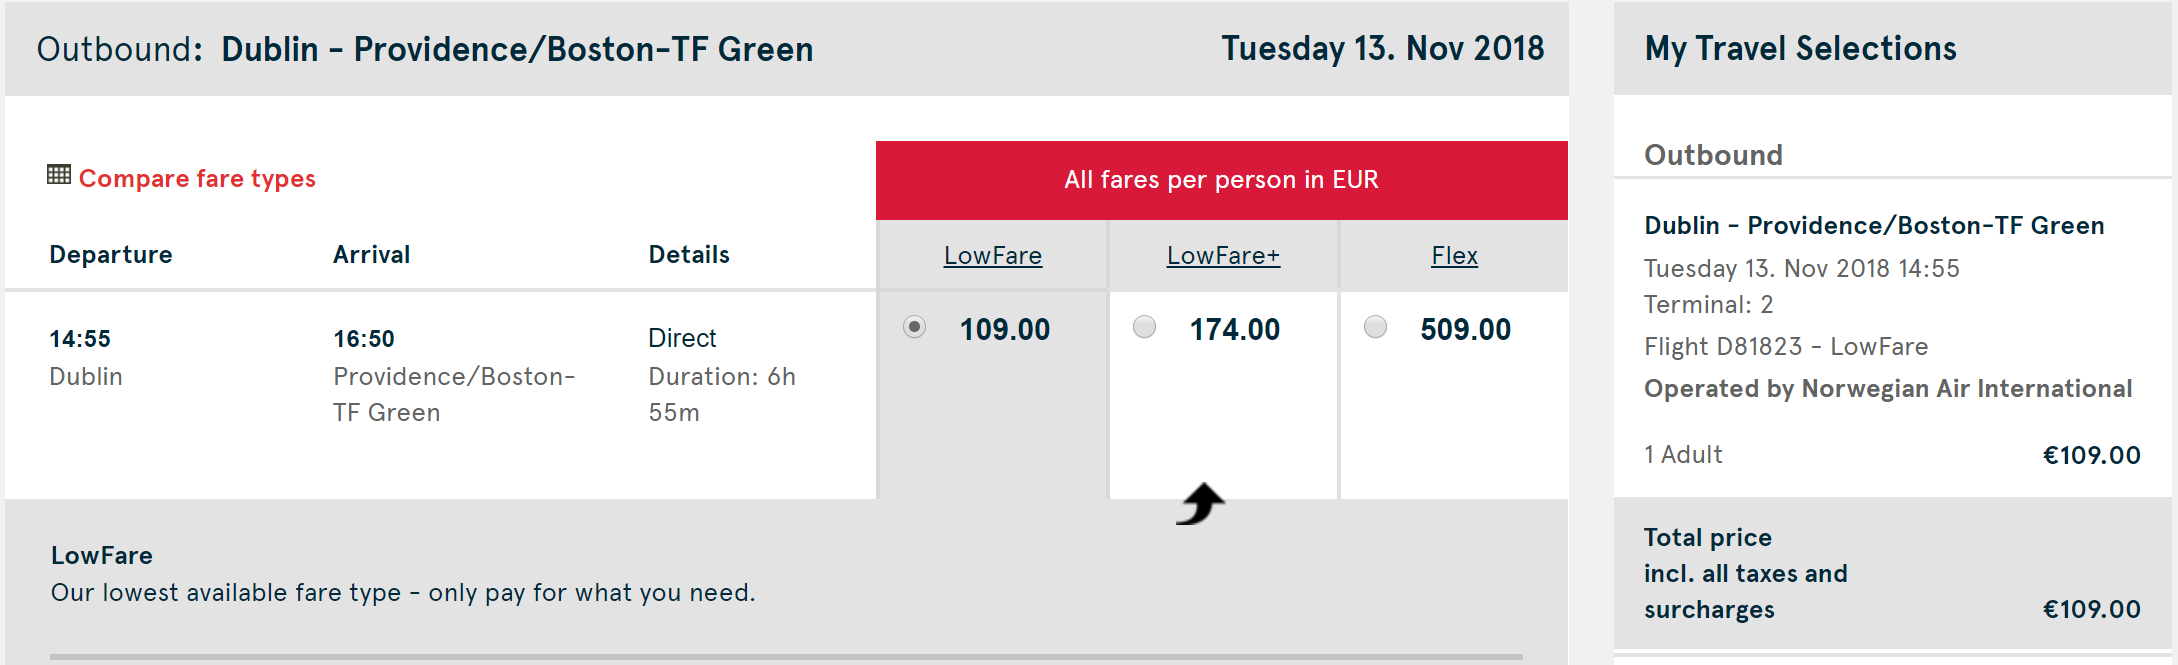Click the 174.00 fare price

[x=1235, y=329]
